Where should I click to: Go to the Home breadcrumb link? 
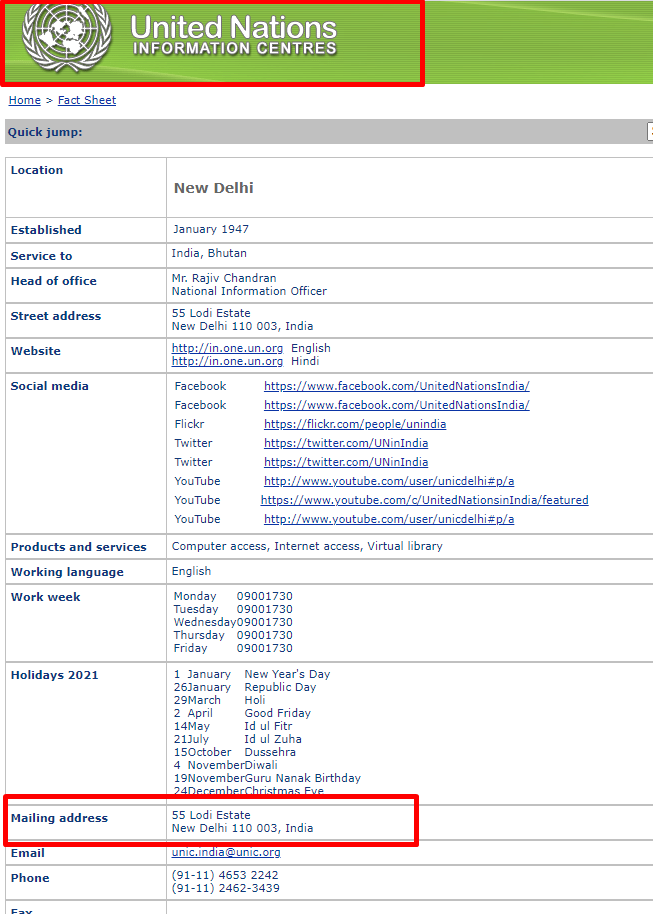(24, 100)
